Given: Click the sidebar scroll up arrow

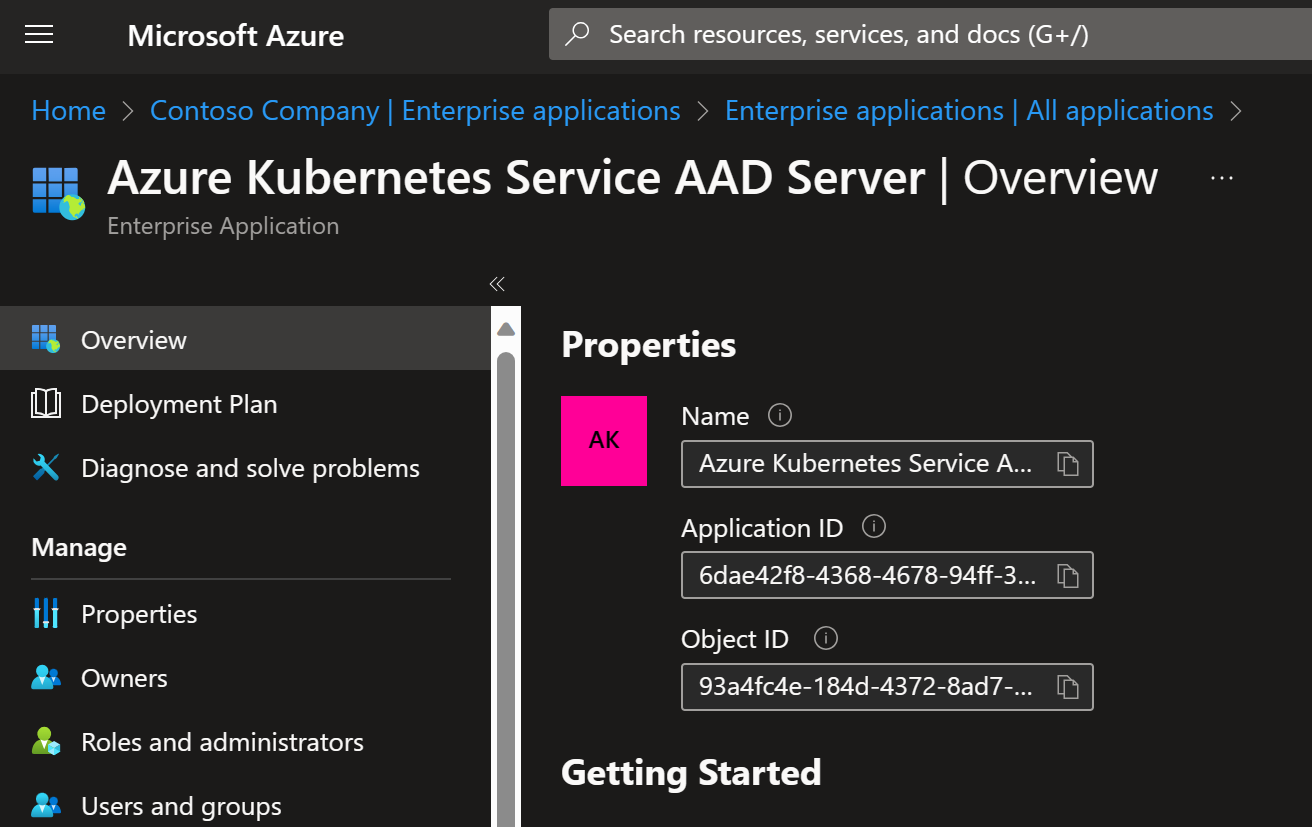Looking at the screenshot, I should (506, 329).
